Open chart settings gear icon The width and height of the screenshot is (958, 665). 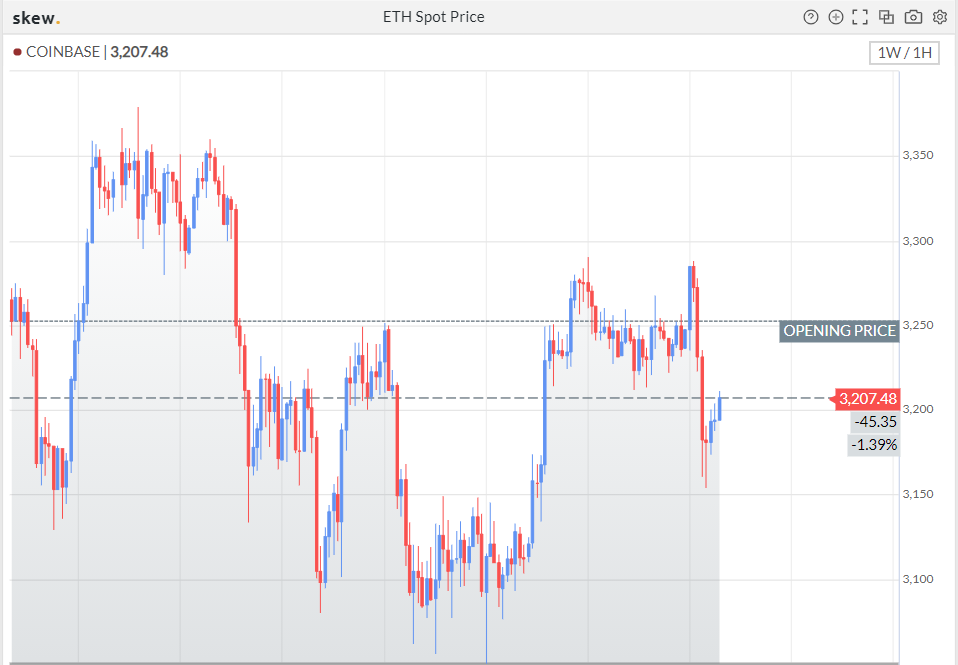(940, 17)
